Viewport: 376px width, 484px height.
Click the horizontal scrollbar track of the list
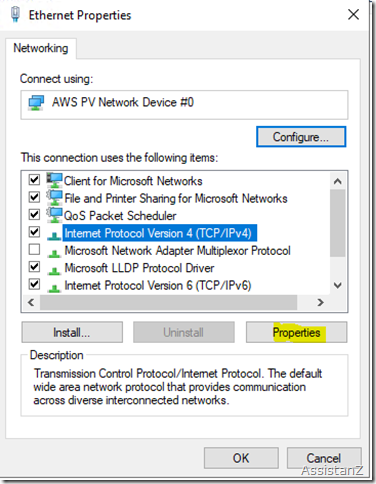pos(168,302)
